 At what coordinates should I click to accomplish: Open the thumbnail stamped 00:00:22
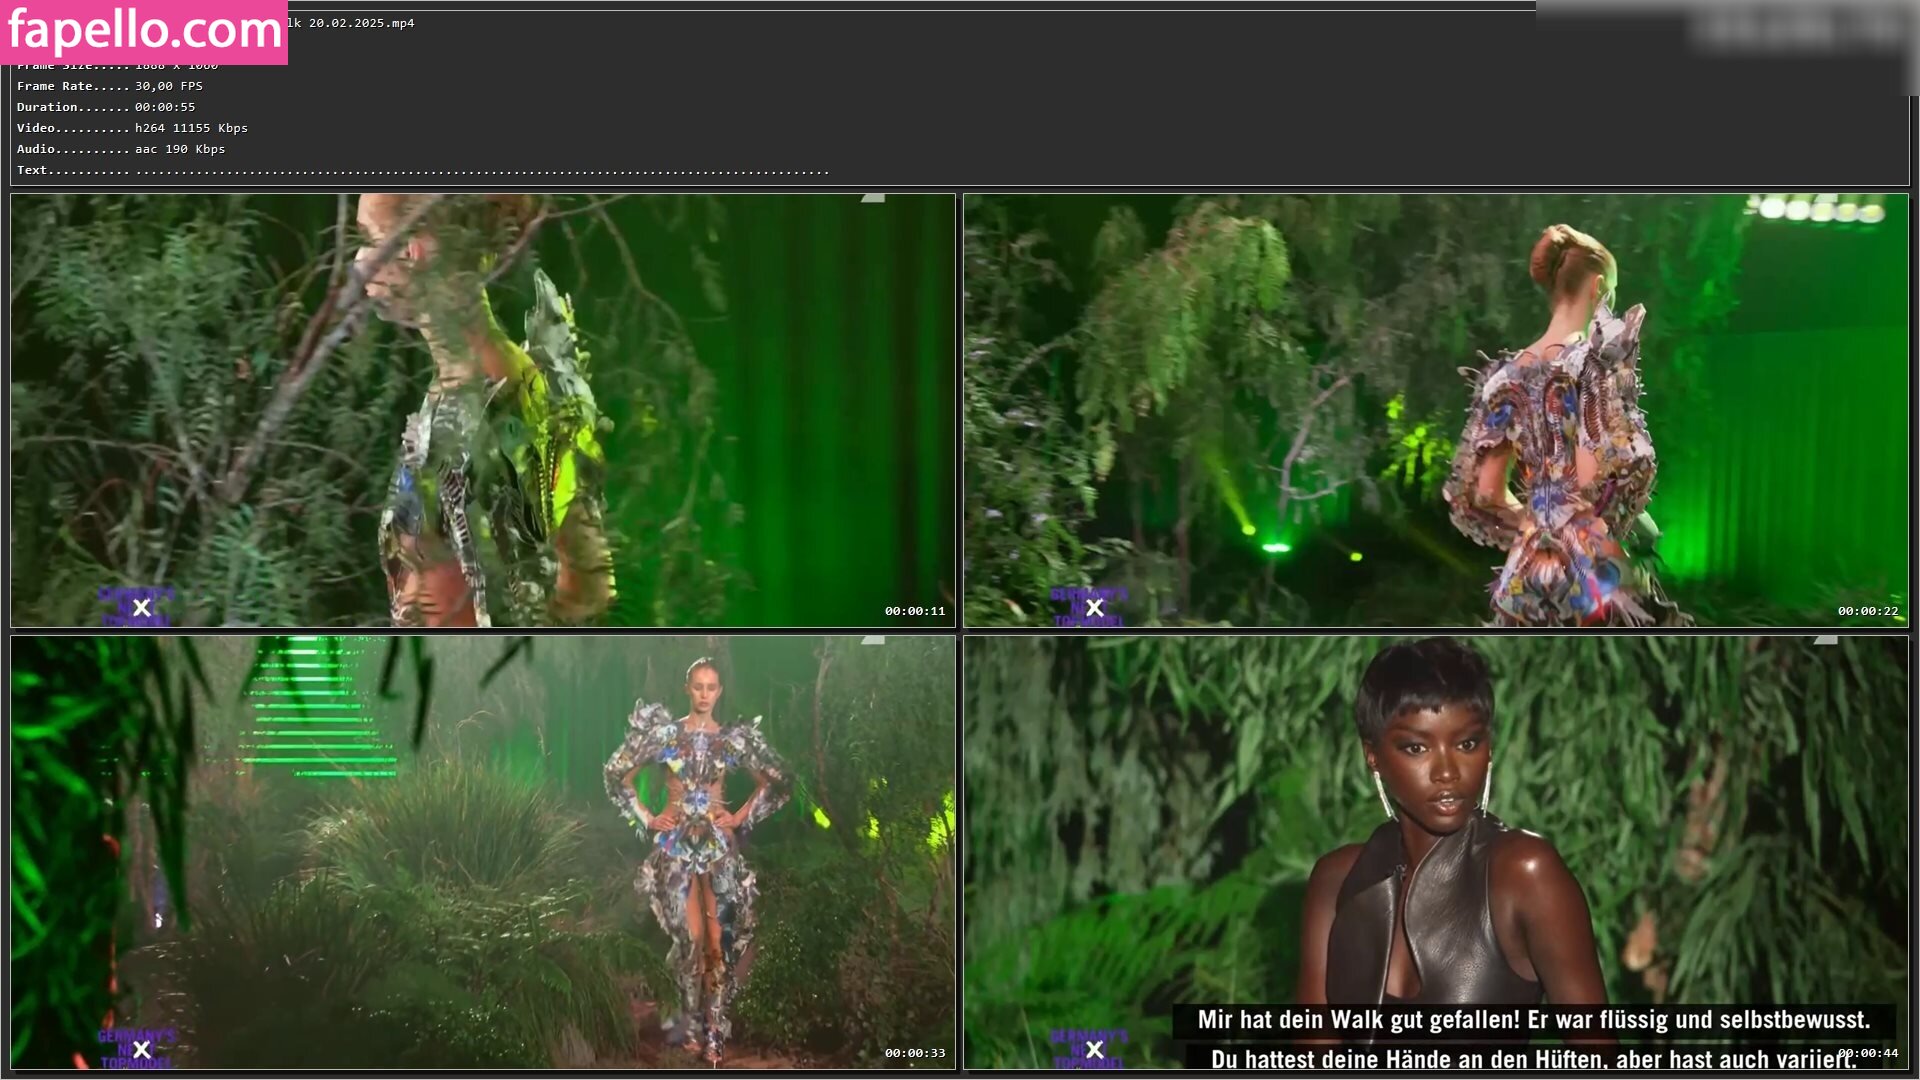point(1435,410)
